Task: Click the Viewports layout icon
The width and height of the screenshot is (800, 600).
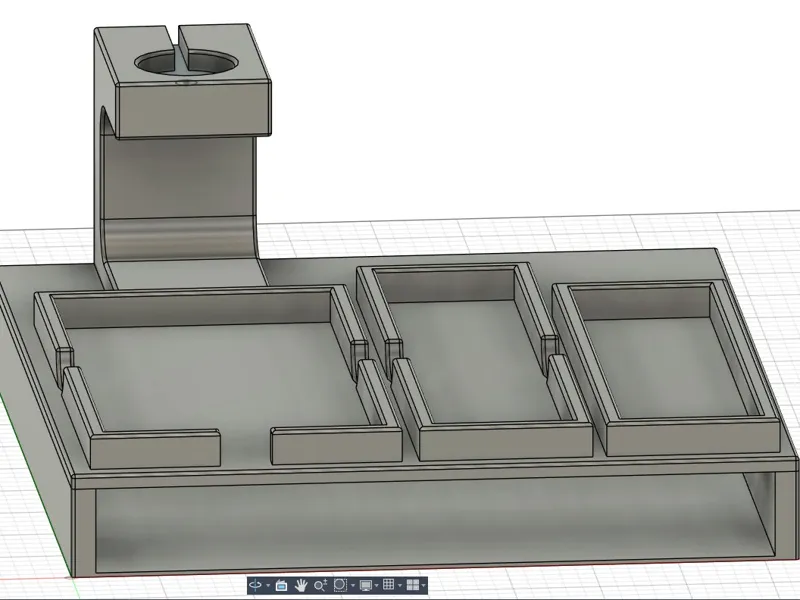Action: point(412,585)
